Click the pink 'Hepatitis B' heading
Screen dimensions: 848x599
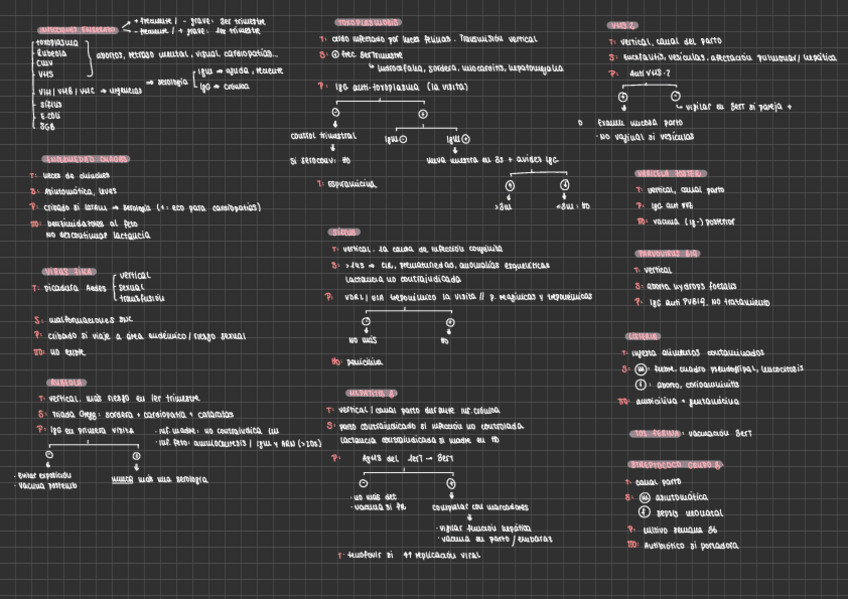click(x=372, y=394)
